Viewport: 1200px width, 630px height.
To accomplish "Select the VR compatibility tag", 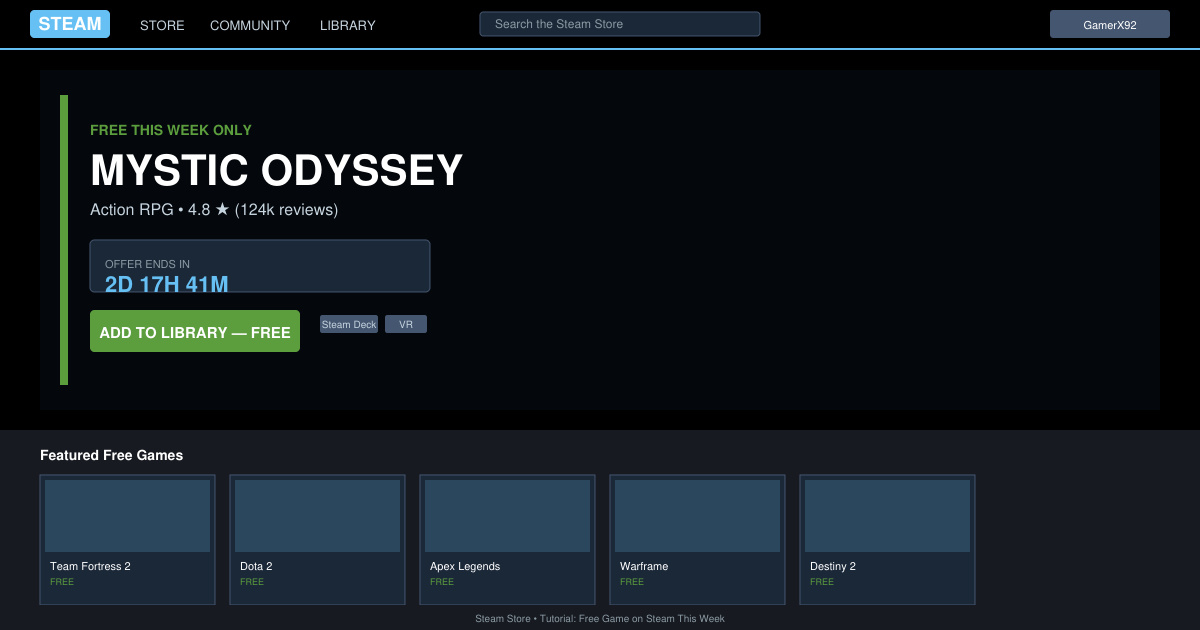I will click(406, 324).
